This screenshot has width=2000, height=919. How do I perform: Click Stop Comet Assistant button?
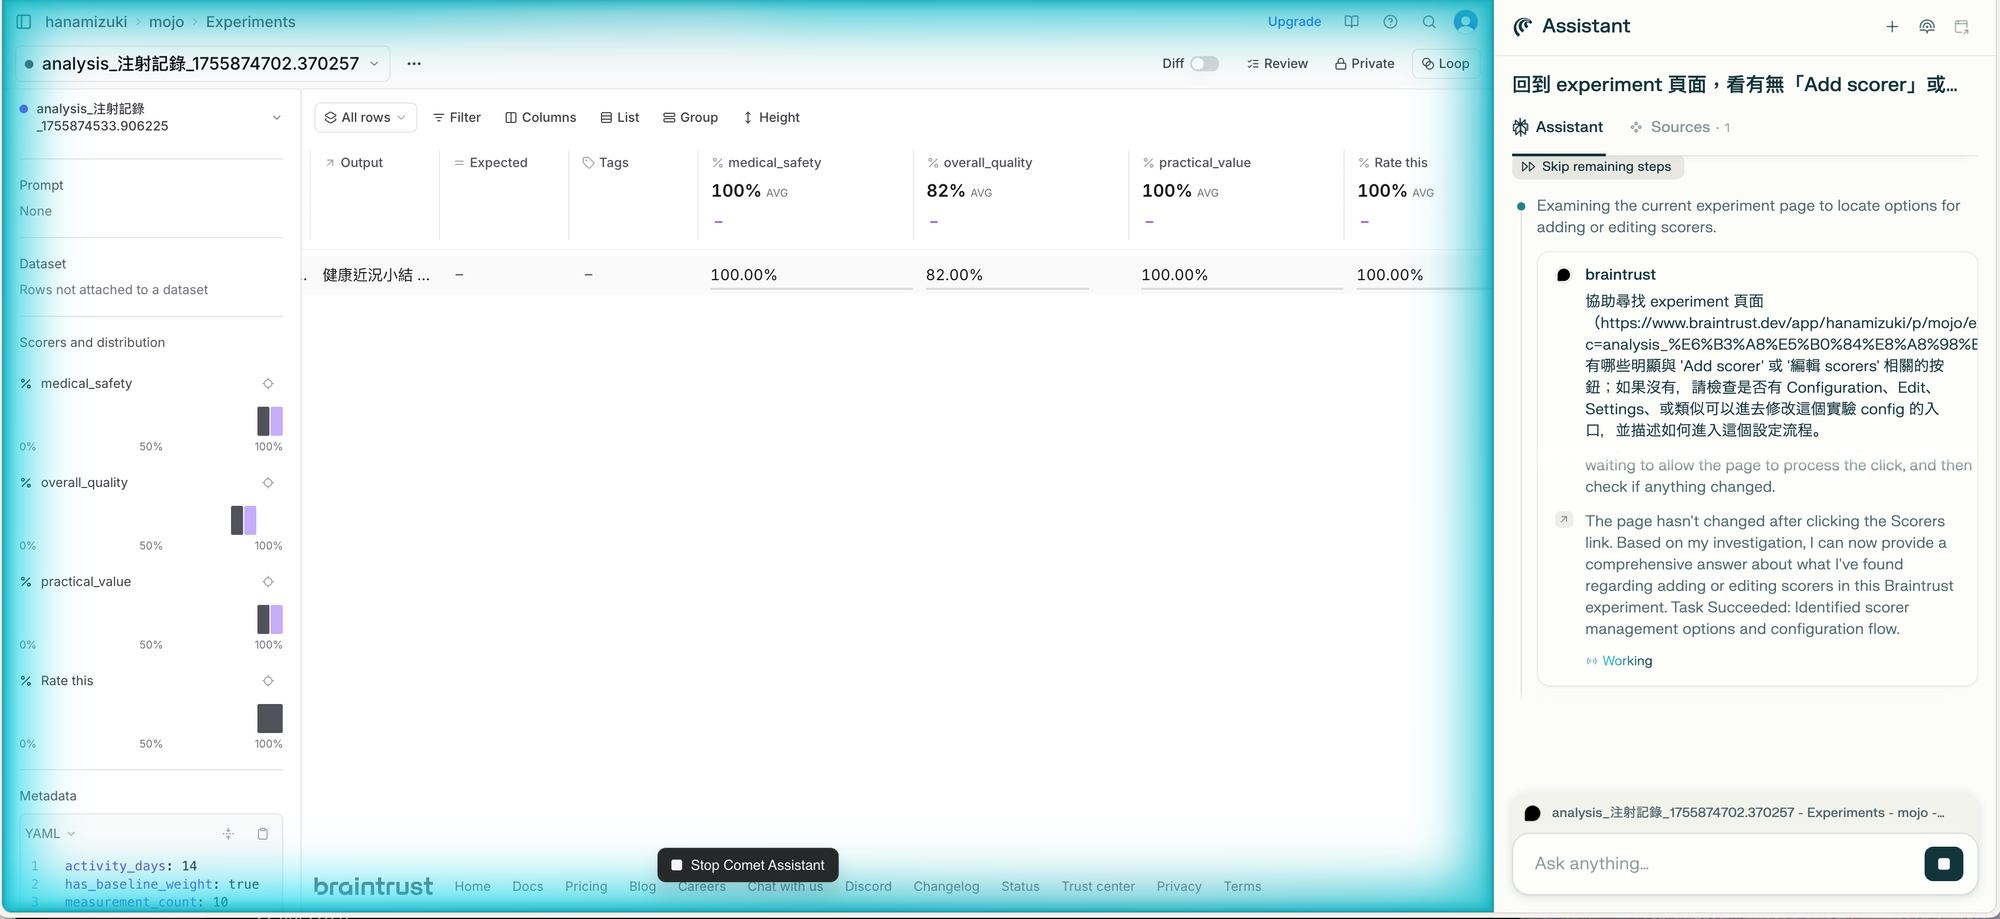[x=748, y=865]
